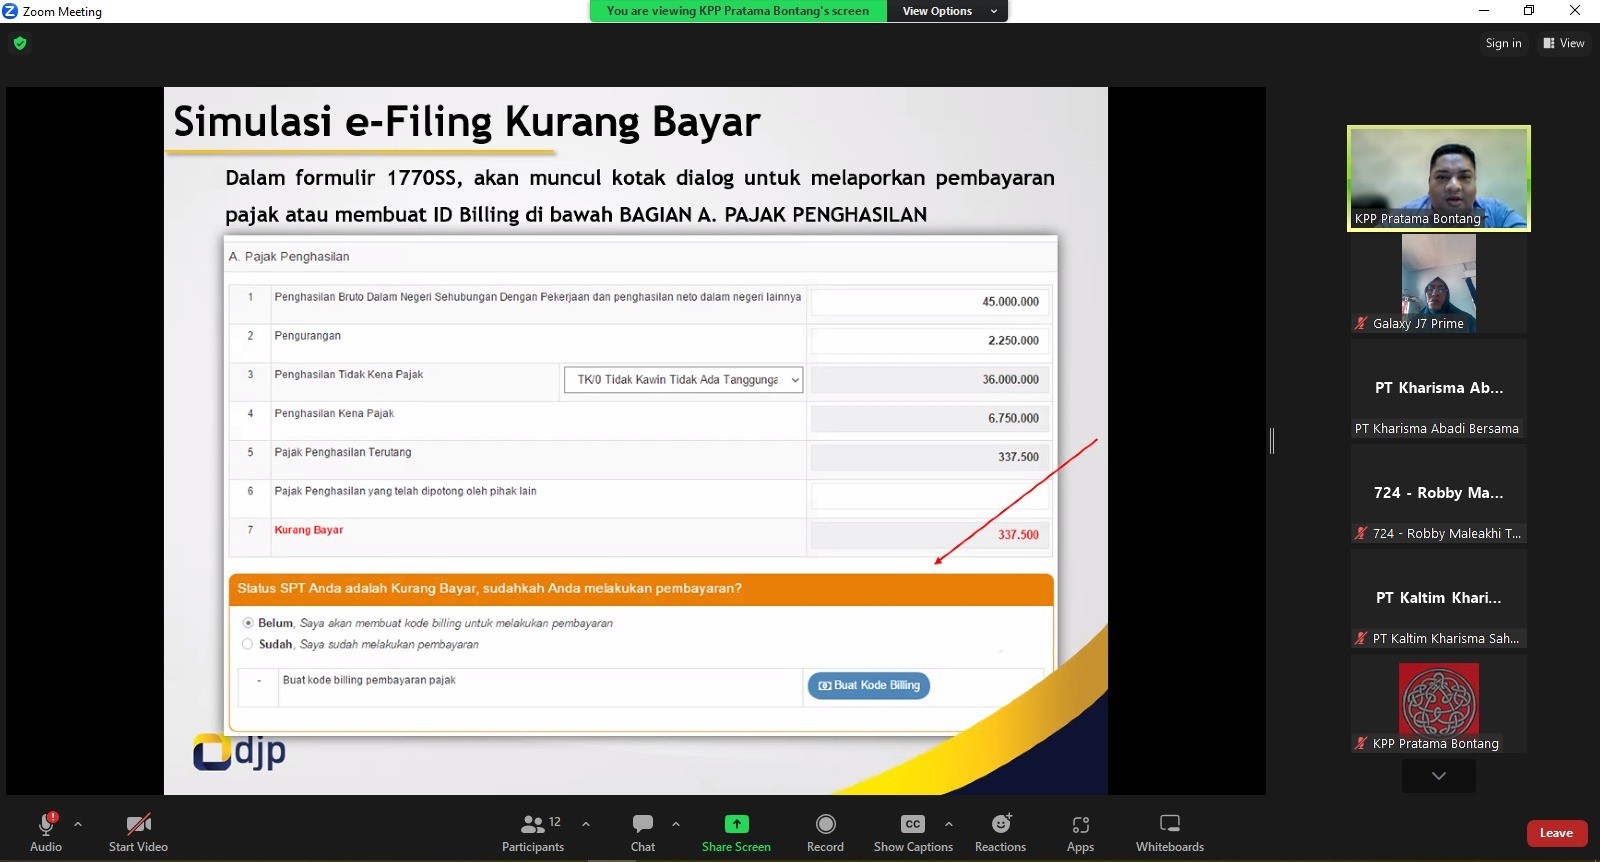Click the Sign in button
1600x862 pixels.
coord(1503,43)
